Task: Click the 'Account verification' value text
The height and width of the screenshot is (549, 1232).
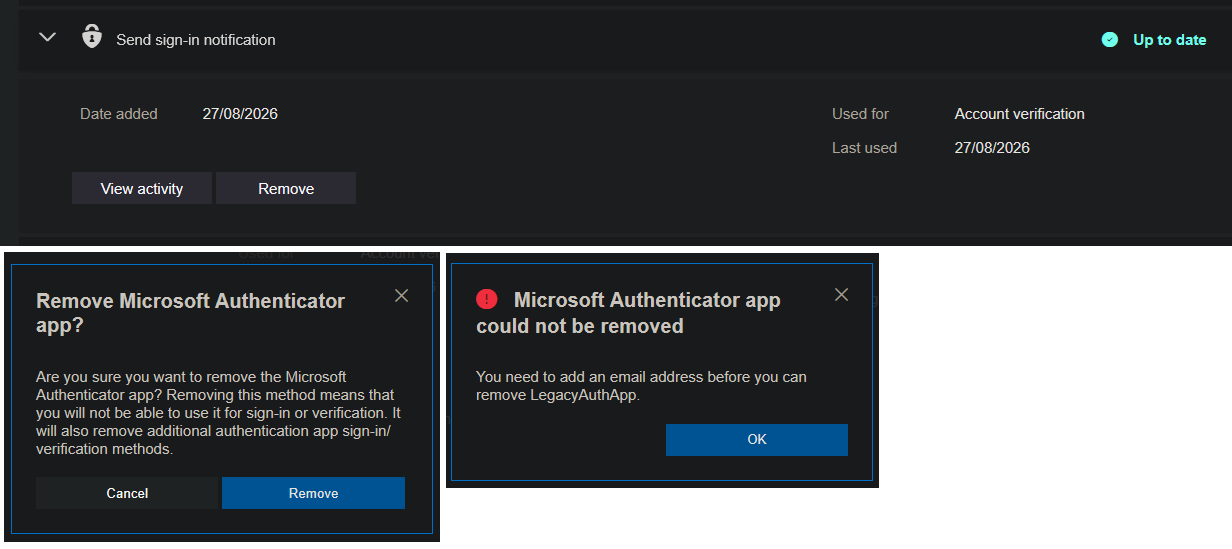Action: click(x=1019, y=114)
